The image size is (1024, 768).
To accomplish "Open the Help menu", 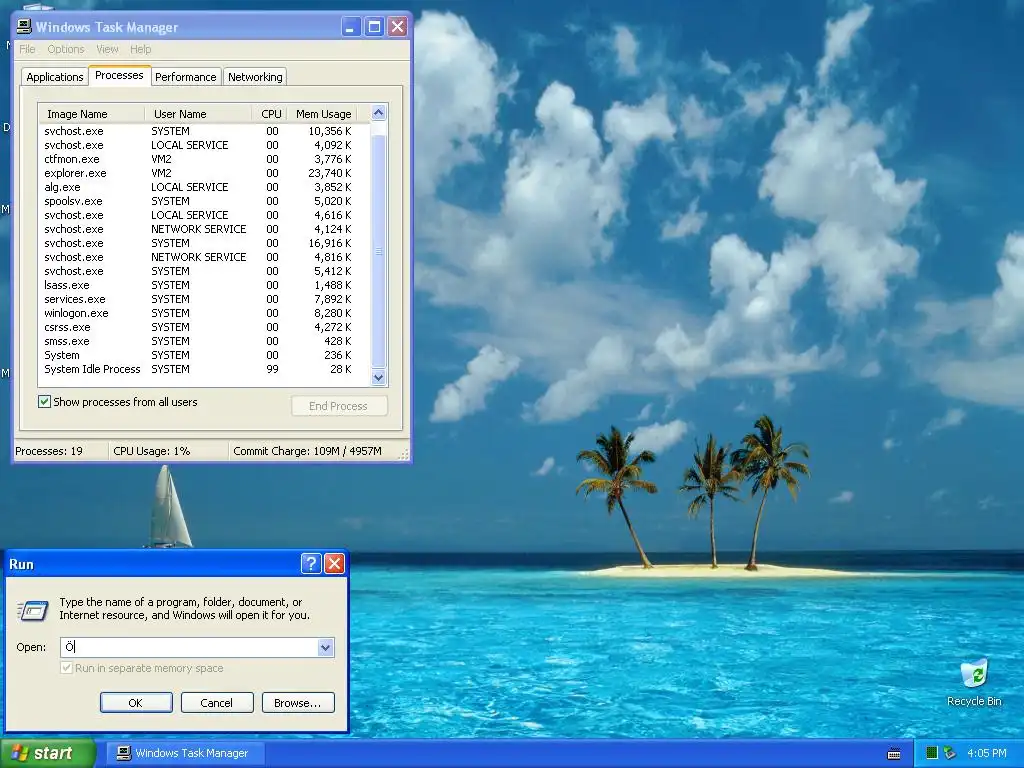I will pyautogui.click(x=140, y=49).
